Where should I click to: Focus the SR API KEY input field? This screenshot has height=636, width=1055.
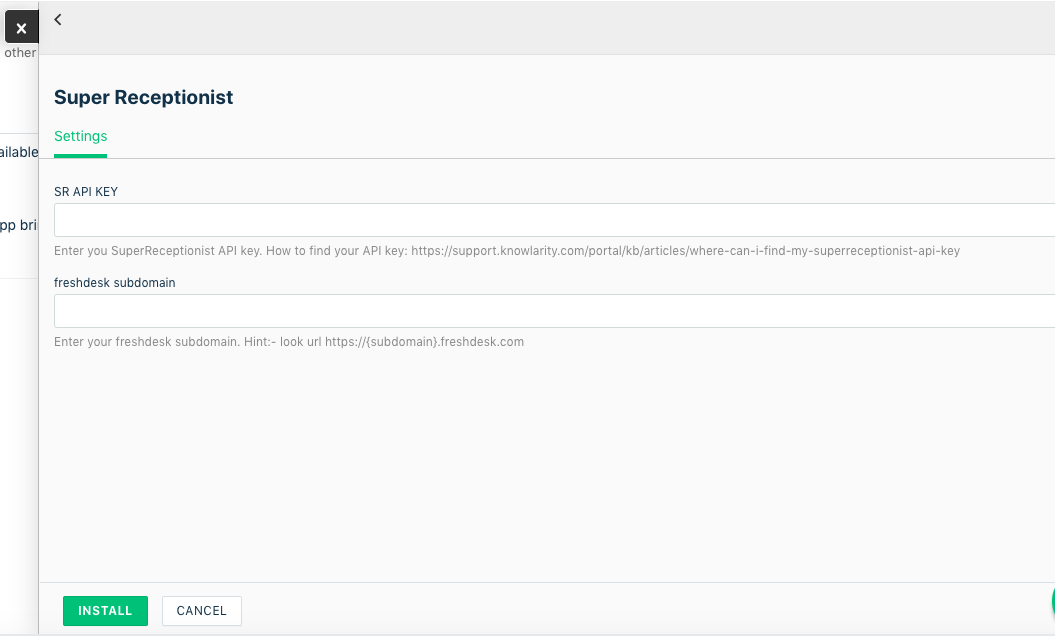(554, 220)
